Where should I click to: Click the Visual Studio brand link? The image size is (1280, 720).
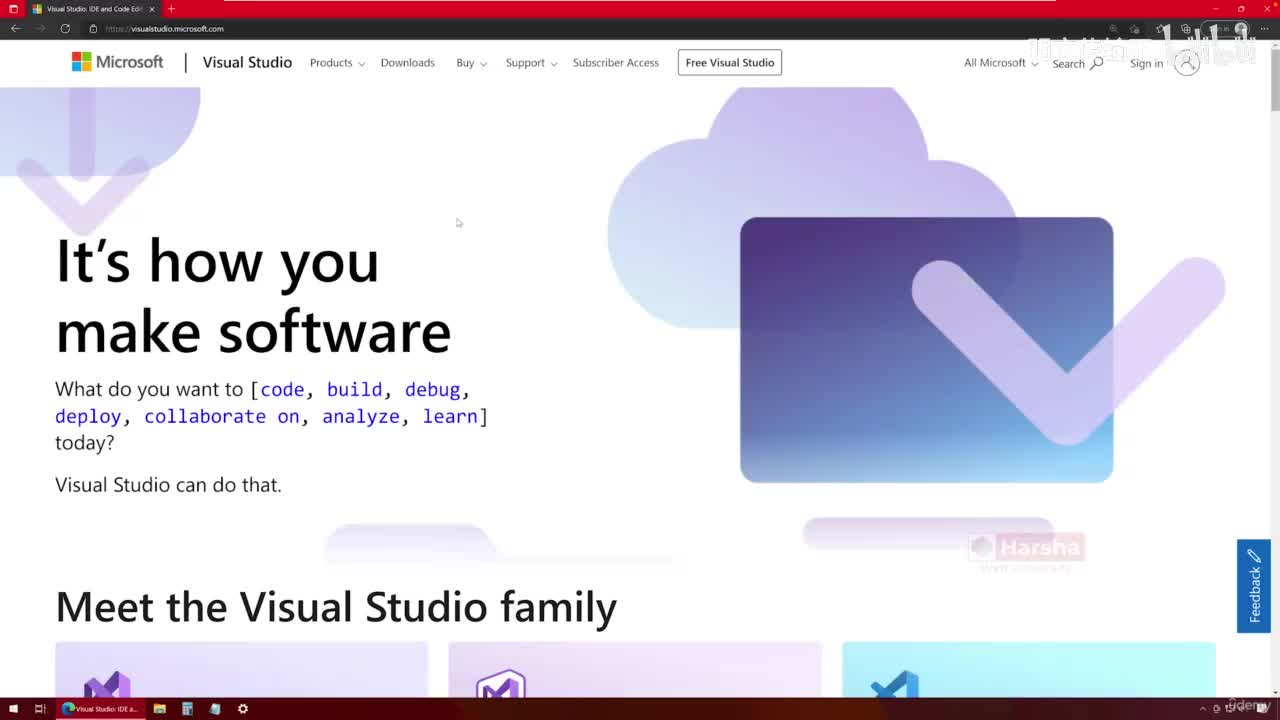(247, 62)
